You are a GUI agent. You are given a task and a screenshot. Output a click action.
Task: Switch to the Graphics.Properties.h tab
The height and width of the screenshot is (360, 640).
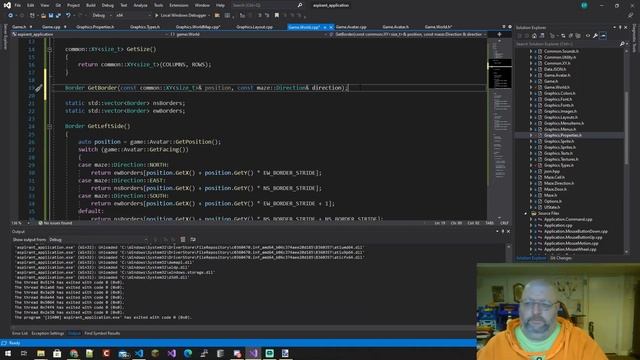pyautogui.click(x=96, y=27)
